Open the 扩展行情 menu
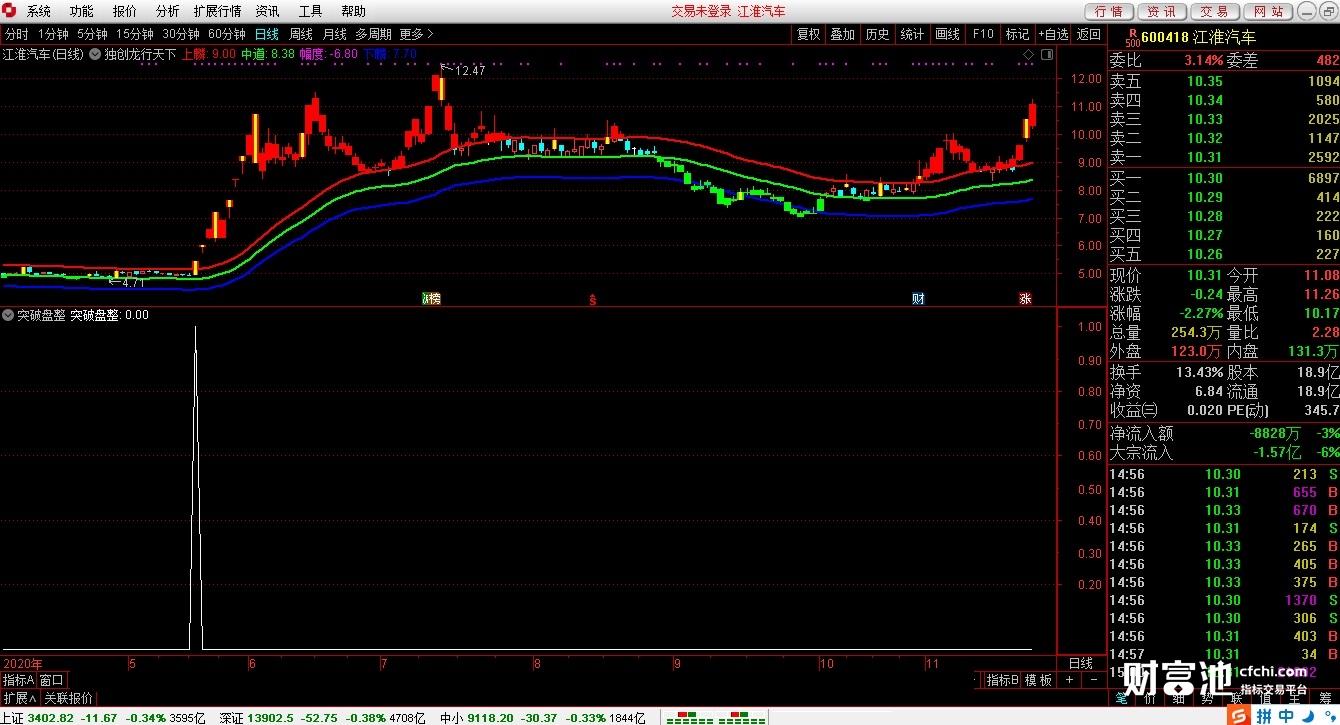This screenshot has width=1340, height=725. pos(217,11)
